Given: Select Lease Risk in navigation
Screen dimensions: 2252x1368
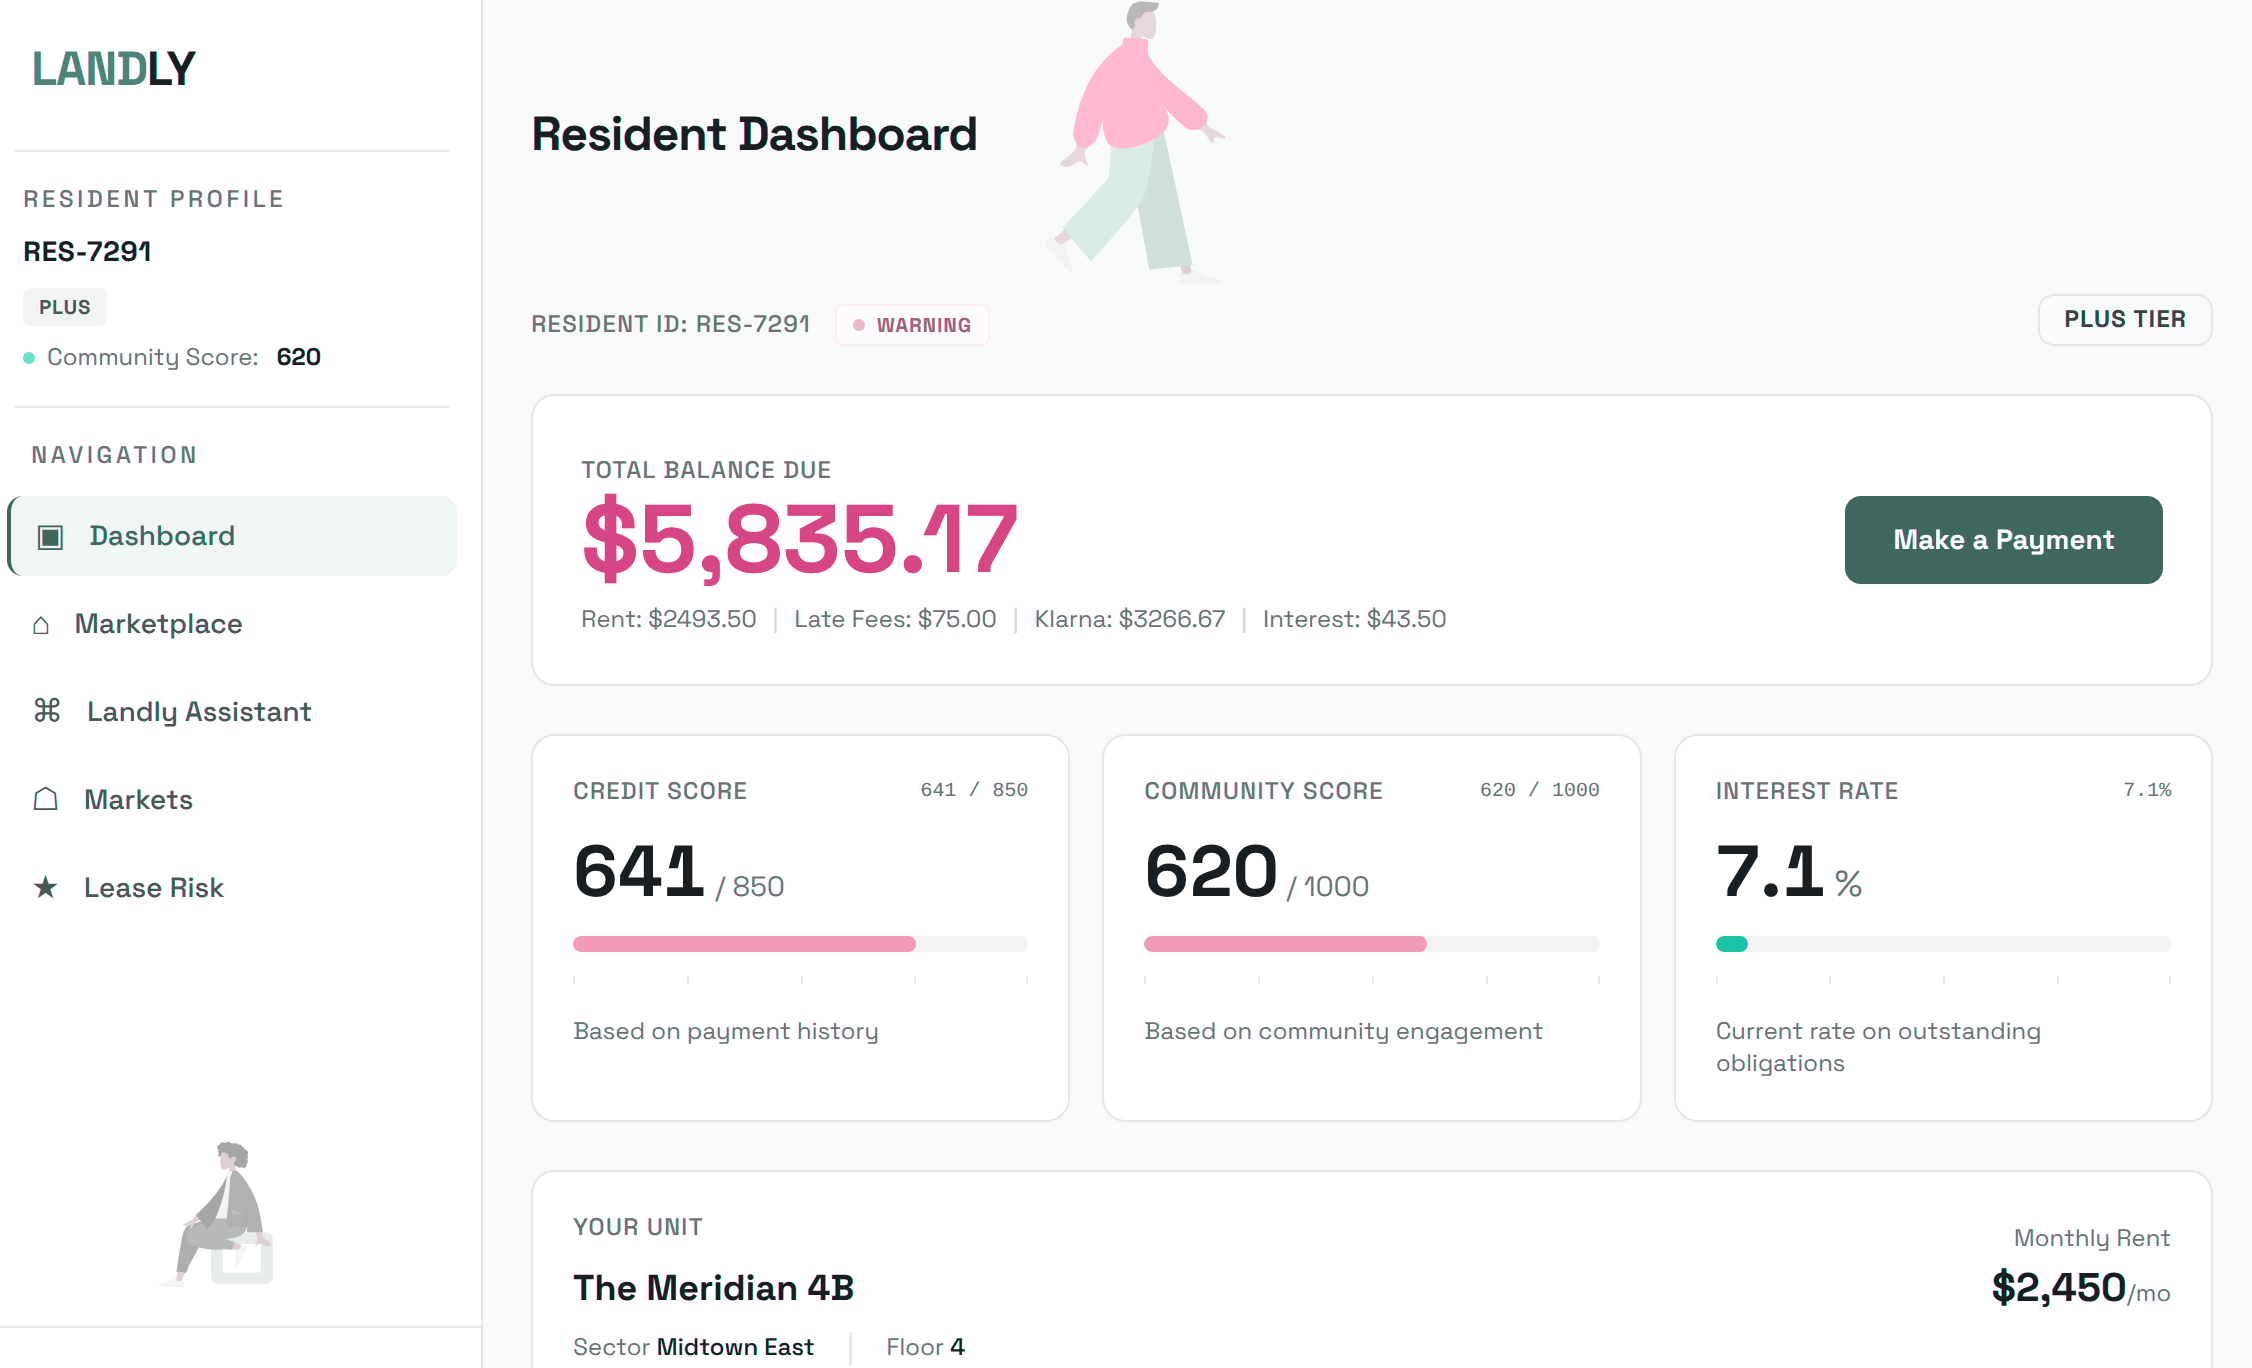Looking at the screenshot, I should [154, 888].
